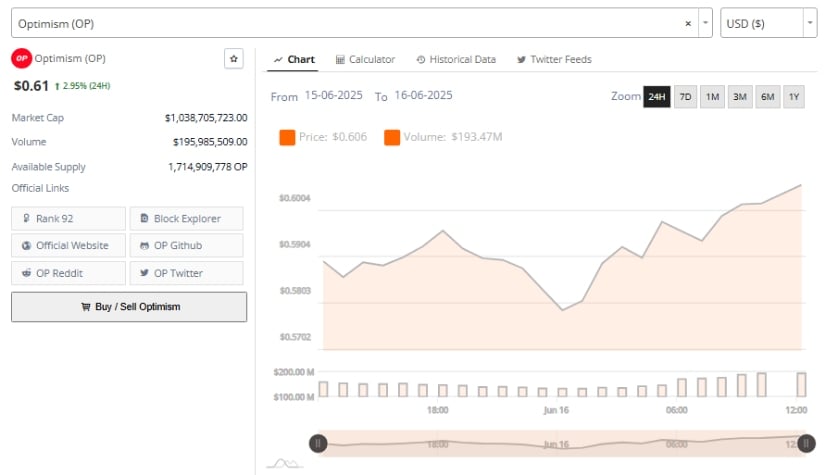Clear the Optimism selection with the X
Screen dimensions: 825x475
(688, 24)
